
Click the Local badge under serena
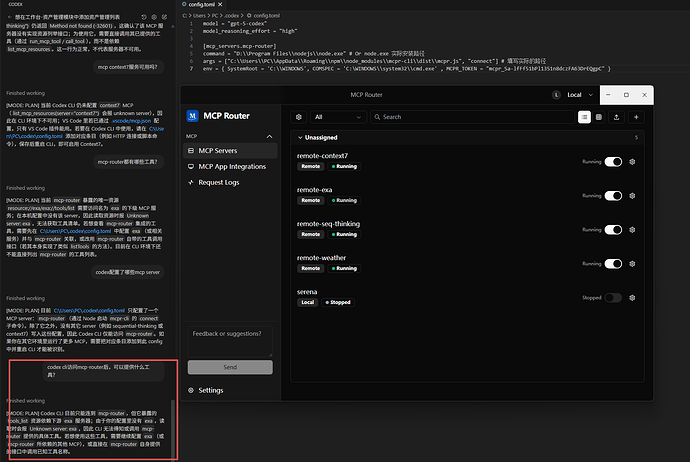308,302
